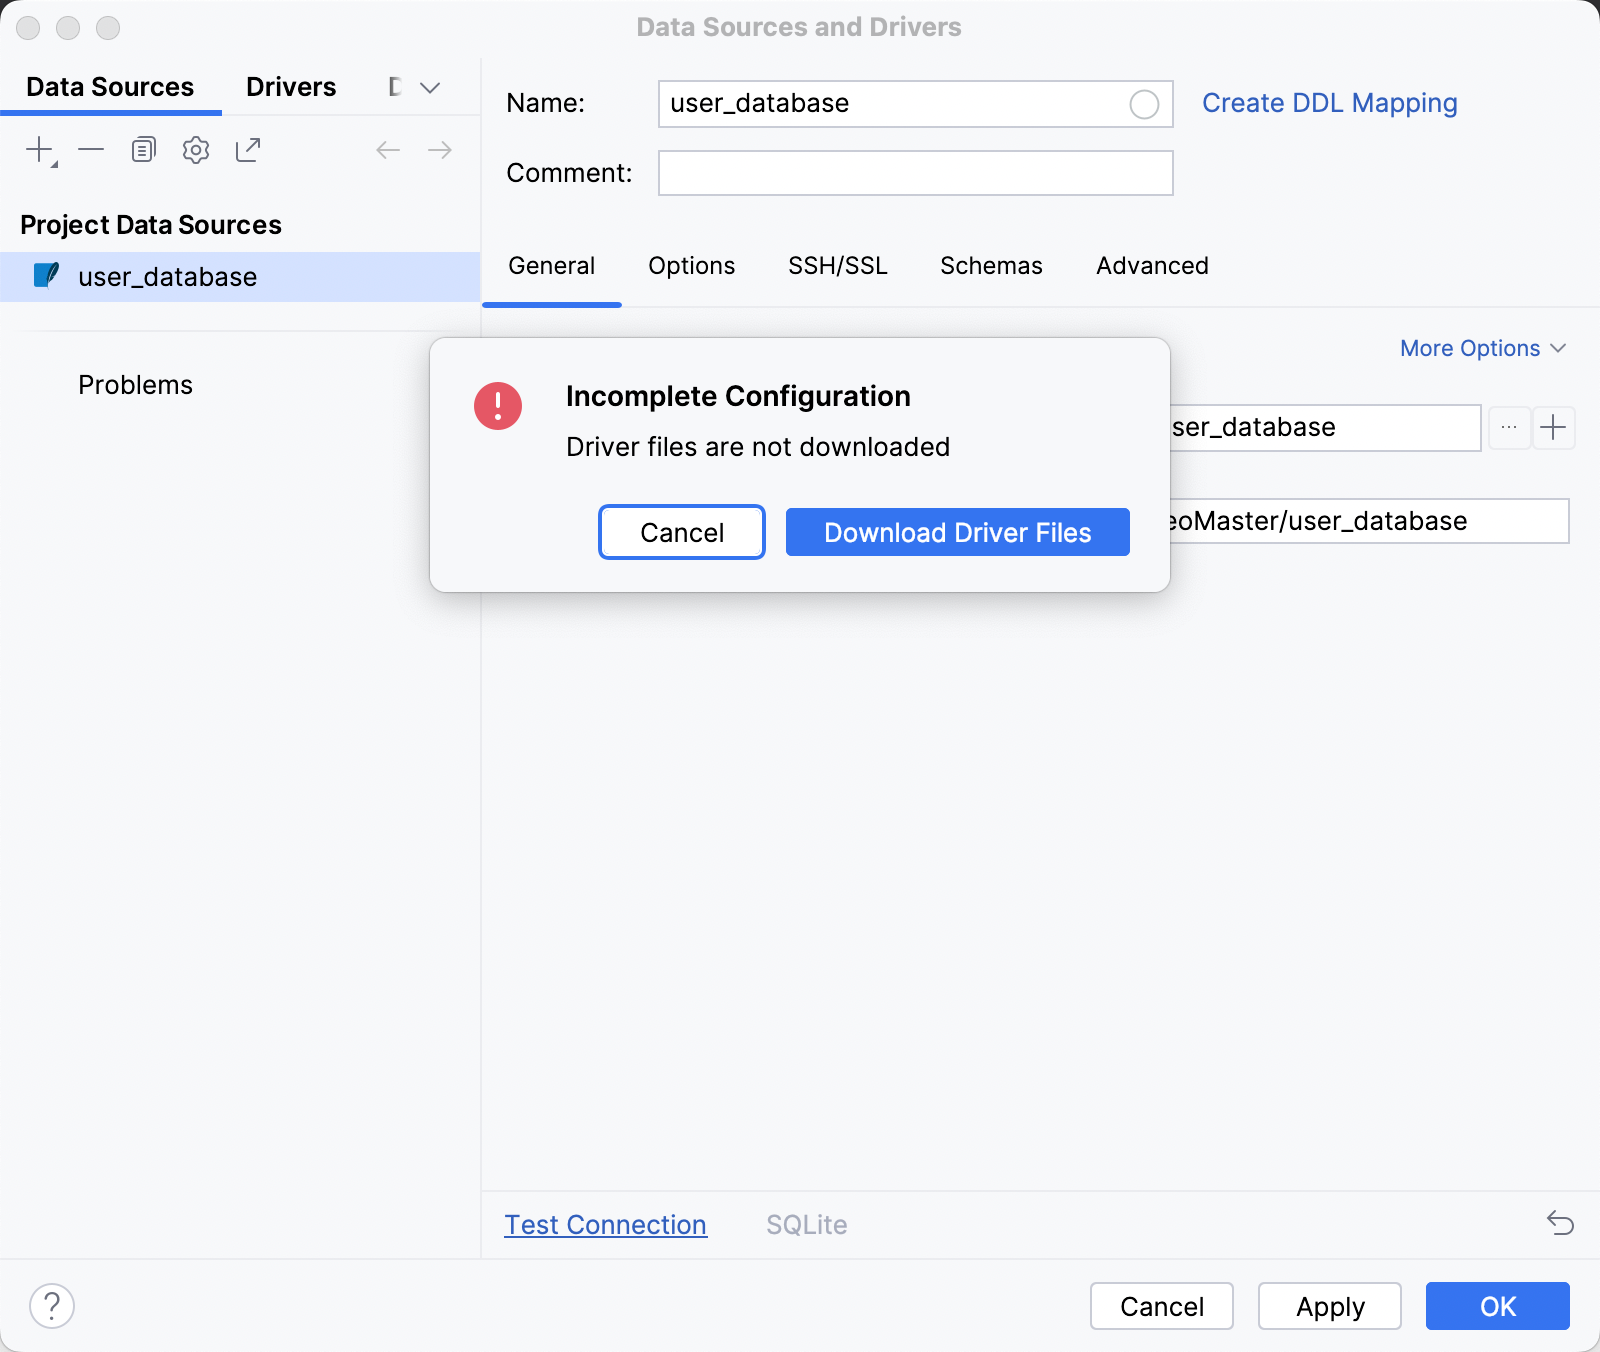Image resolution: width=1600 pixels, height=1352 pixels.
Task: Switch to the Drivers tab
Action: point(290,87)
